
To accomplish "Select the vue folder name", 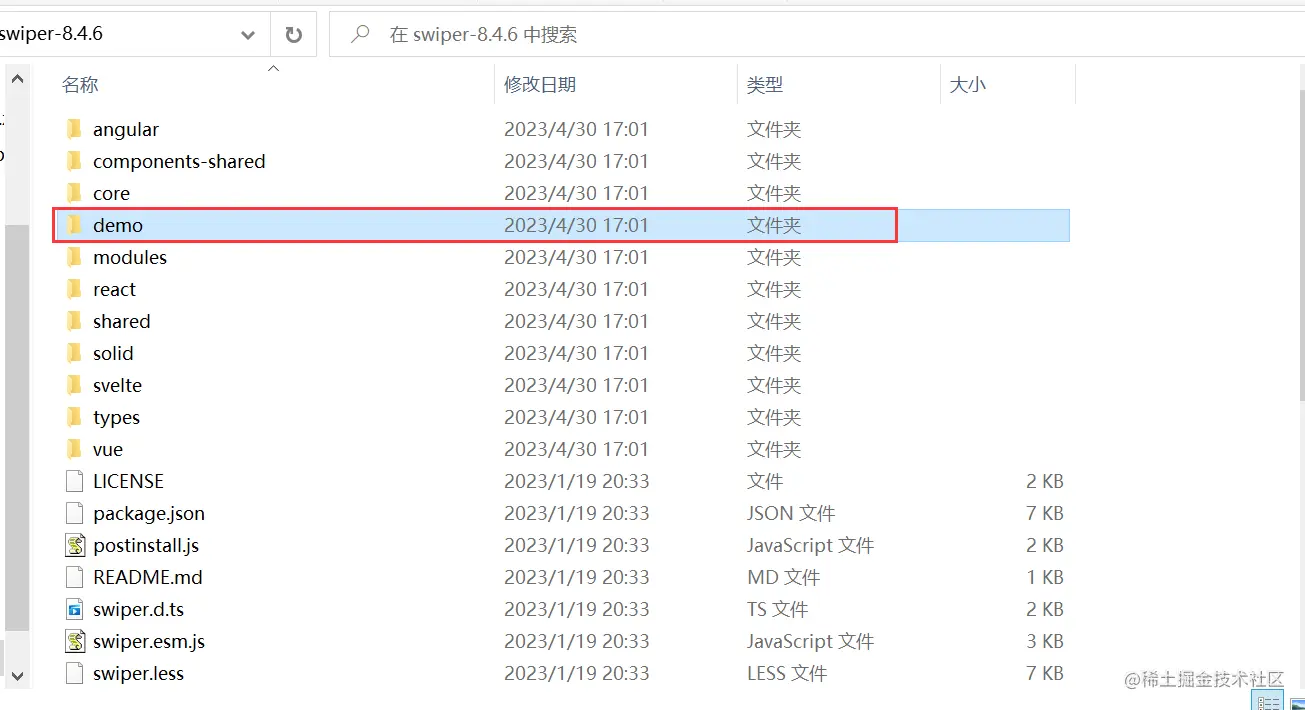I will click(108, 450).
